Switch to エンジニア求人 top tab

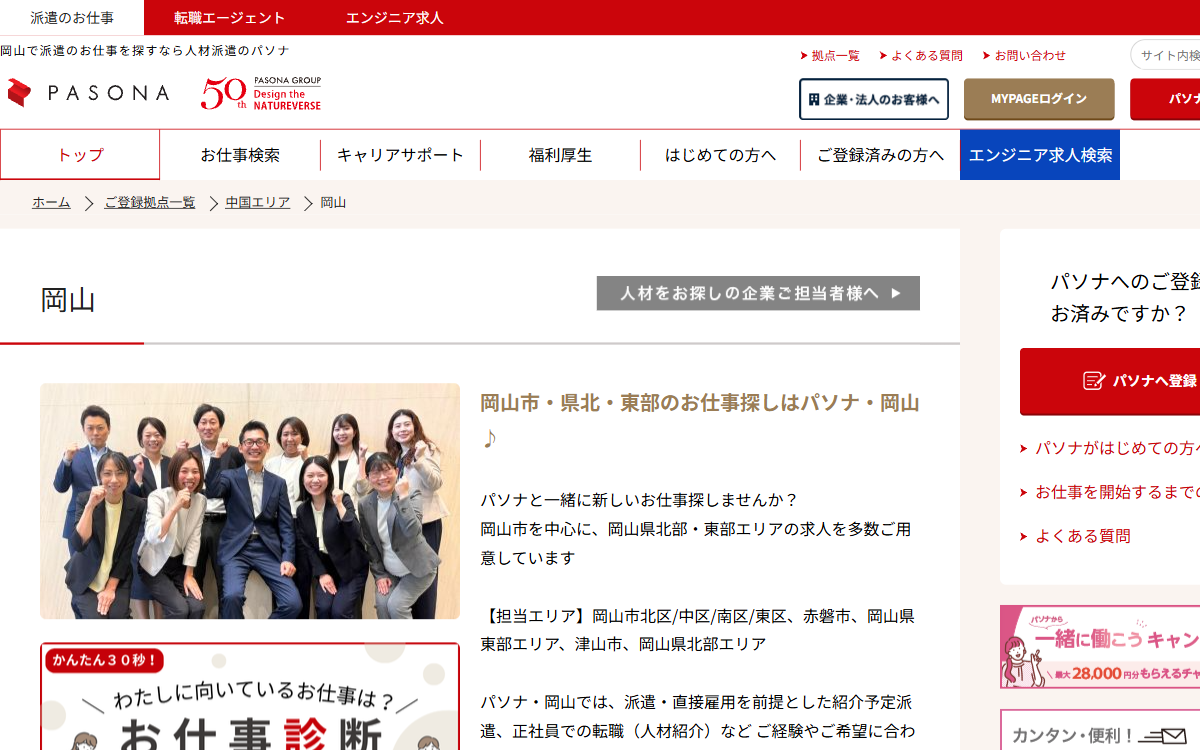(x=395, y=18)
